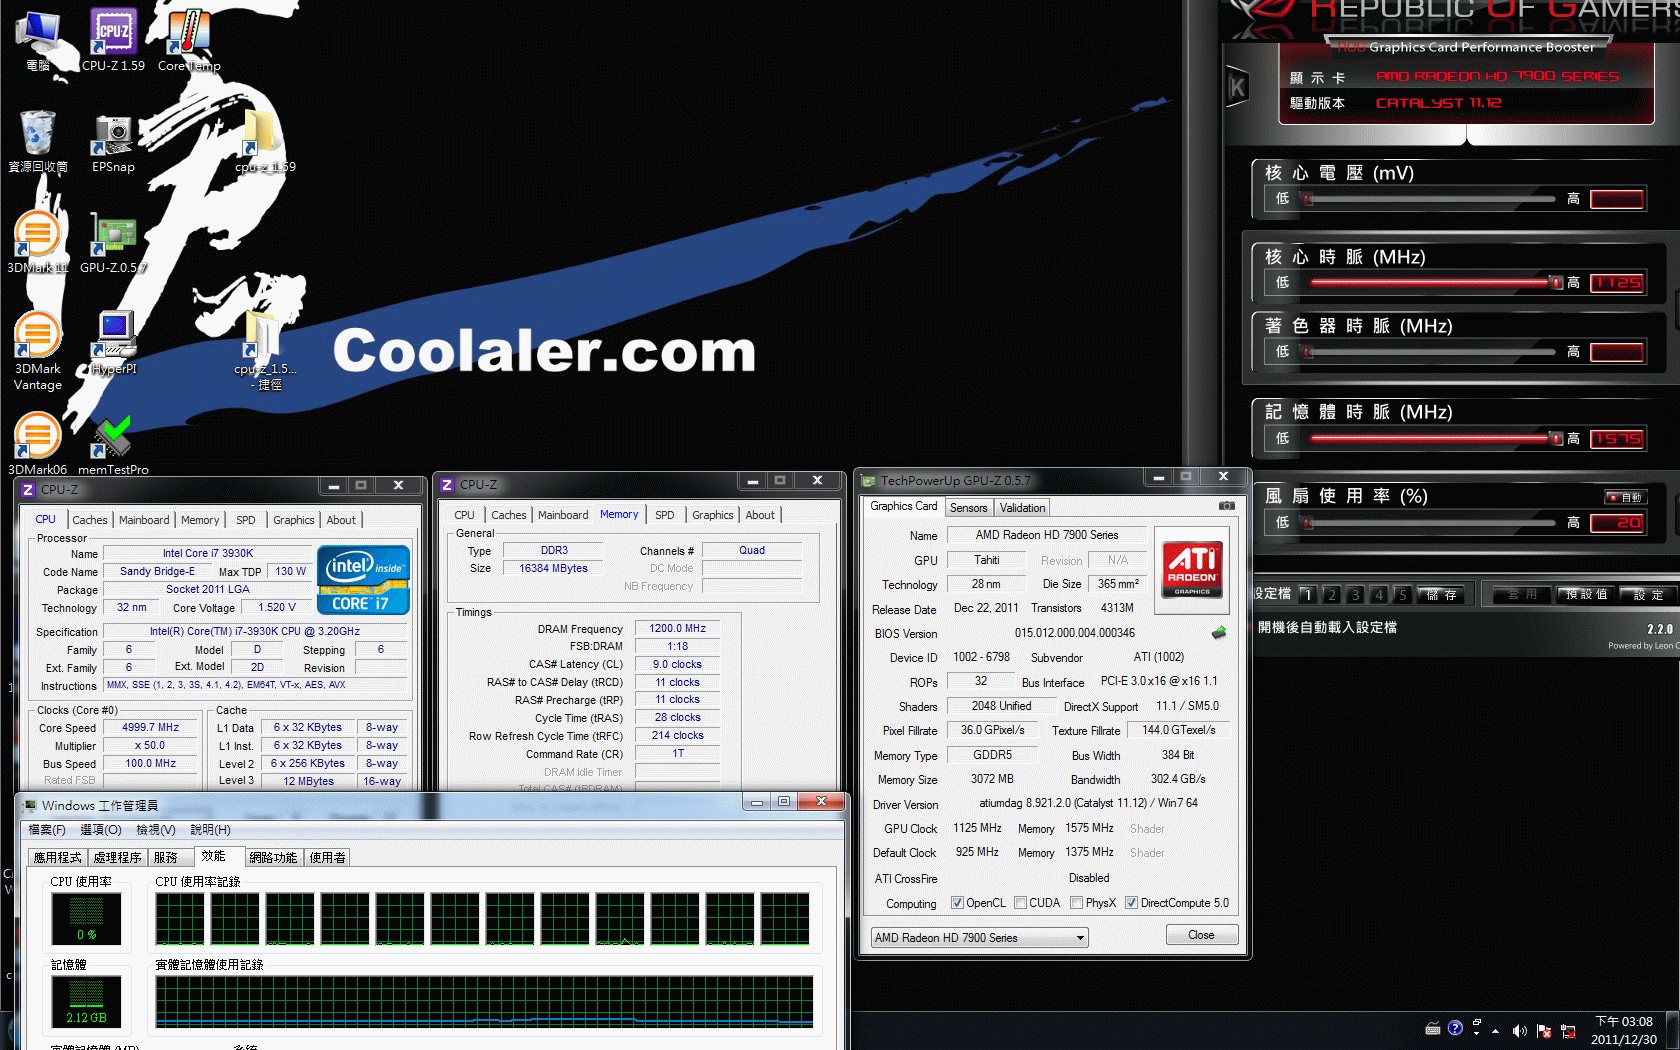Toggle the PhysX checkbox in GPU-Z
The width and height of the screenshot is (1680, 1050).
[x=1076, y=903]
